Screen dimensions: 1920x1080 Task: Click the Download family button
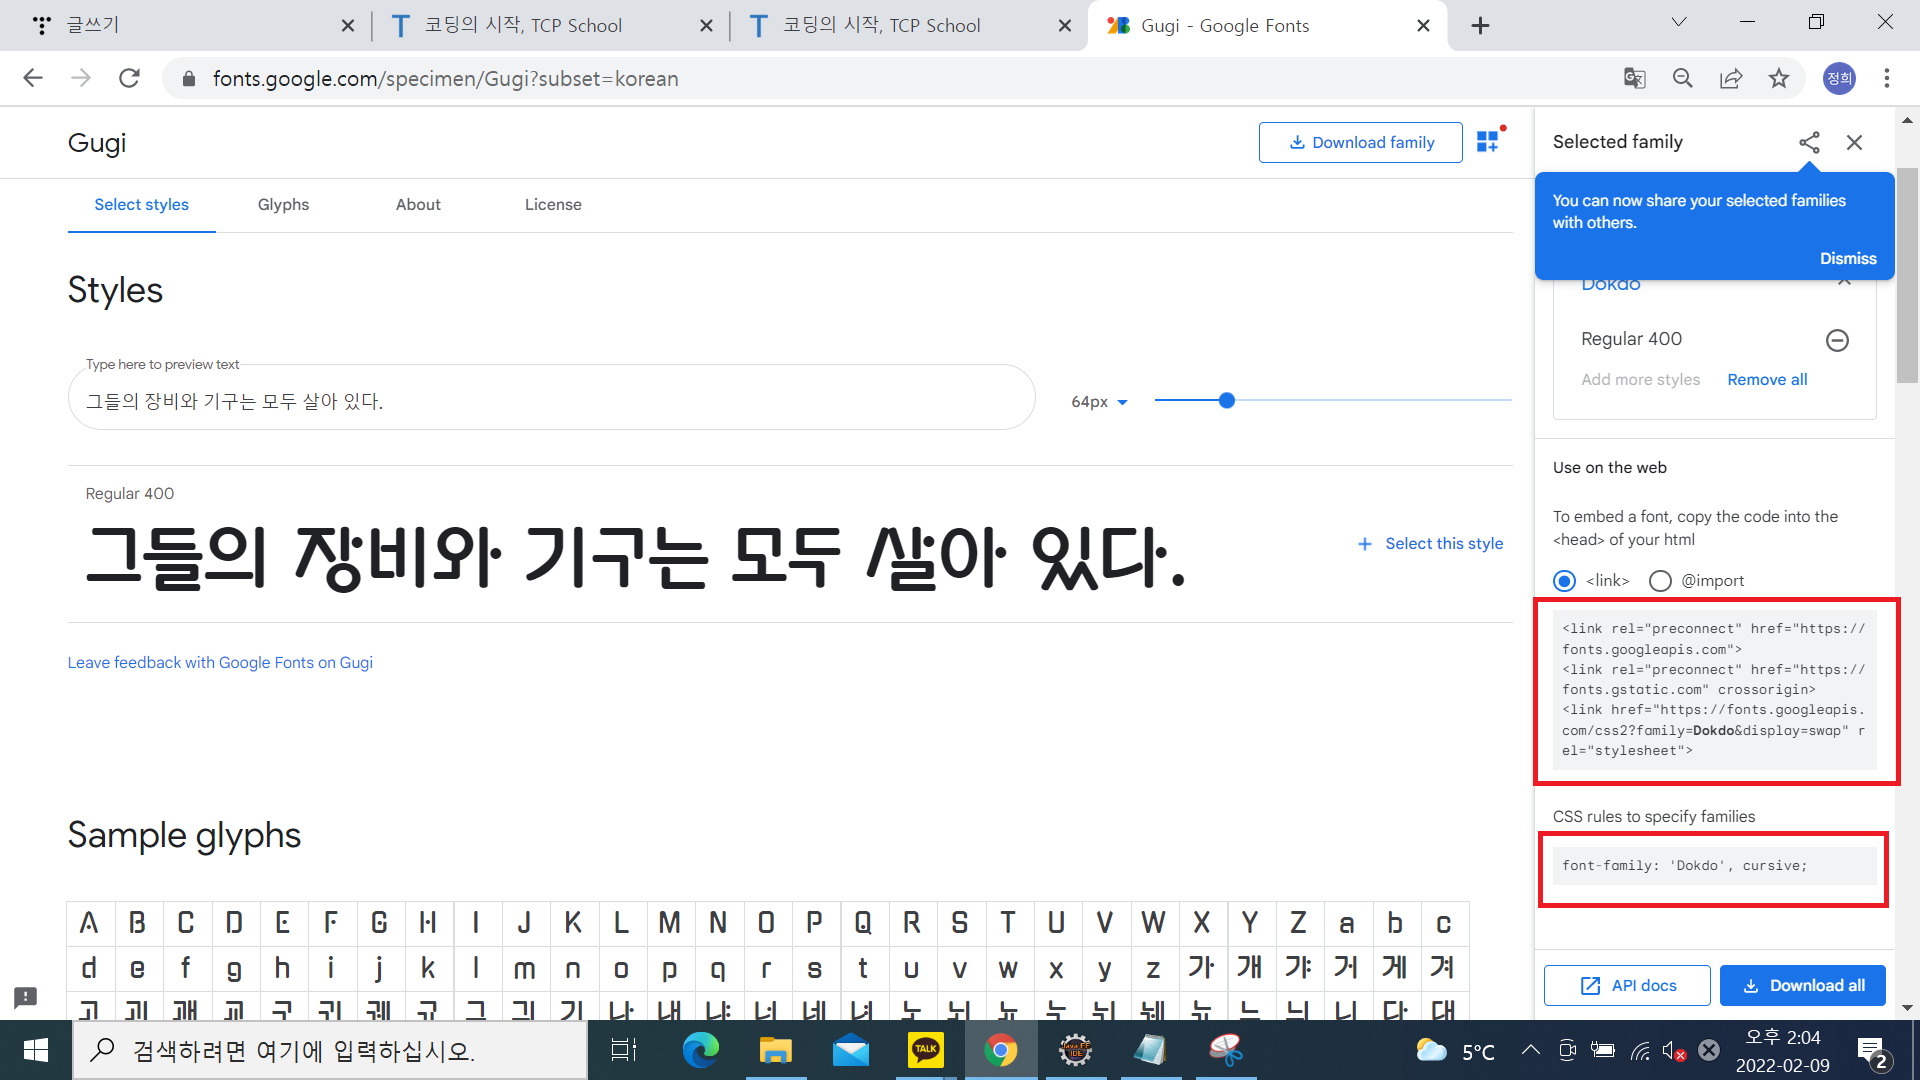pos(1360,142)
